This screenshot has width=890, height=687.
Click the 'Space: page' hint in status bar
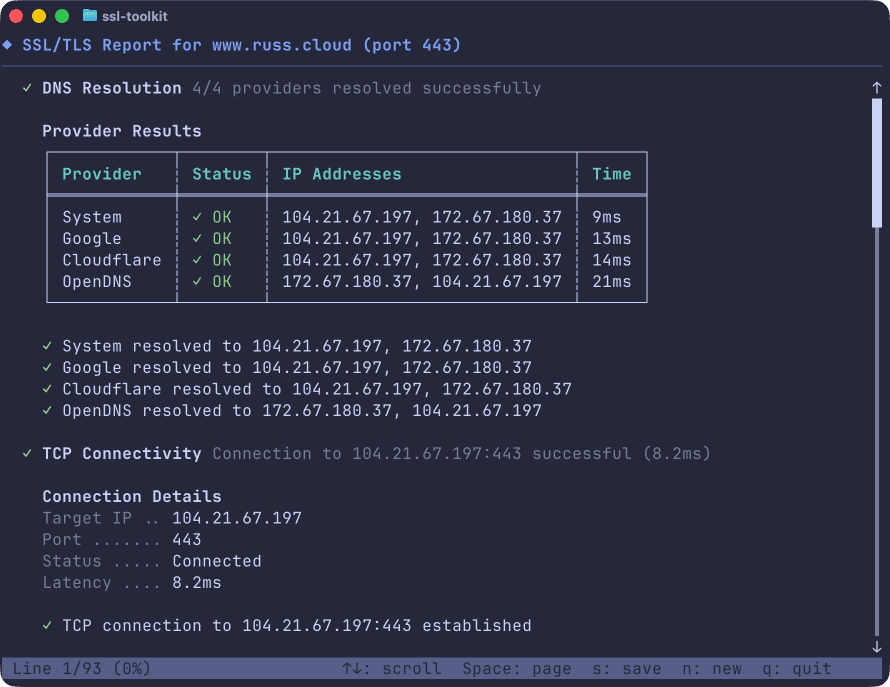pyautogui.click(x=517, y=668)
